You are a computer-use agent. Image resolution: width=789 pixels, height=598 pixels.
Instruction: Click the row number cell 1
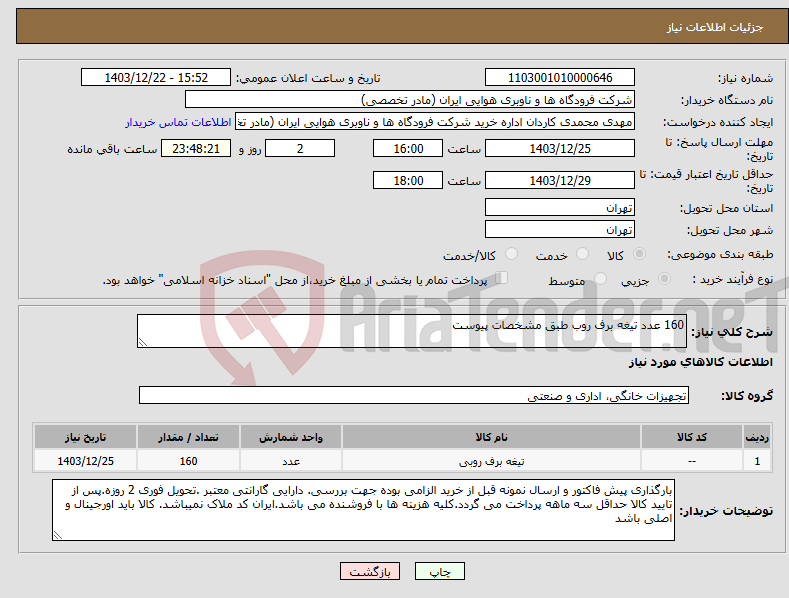point(757,461)
